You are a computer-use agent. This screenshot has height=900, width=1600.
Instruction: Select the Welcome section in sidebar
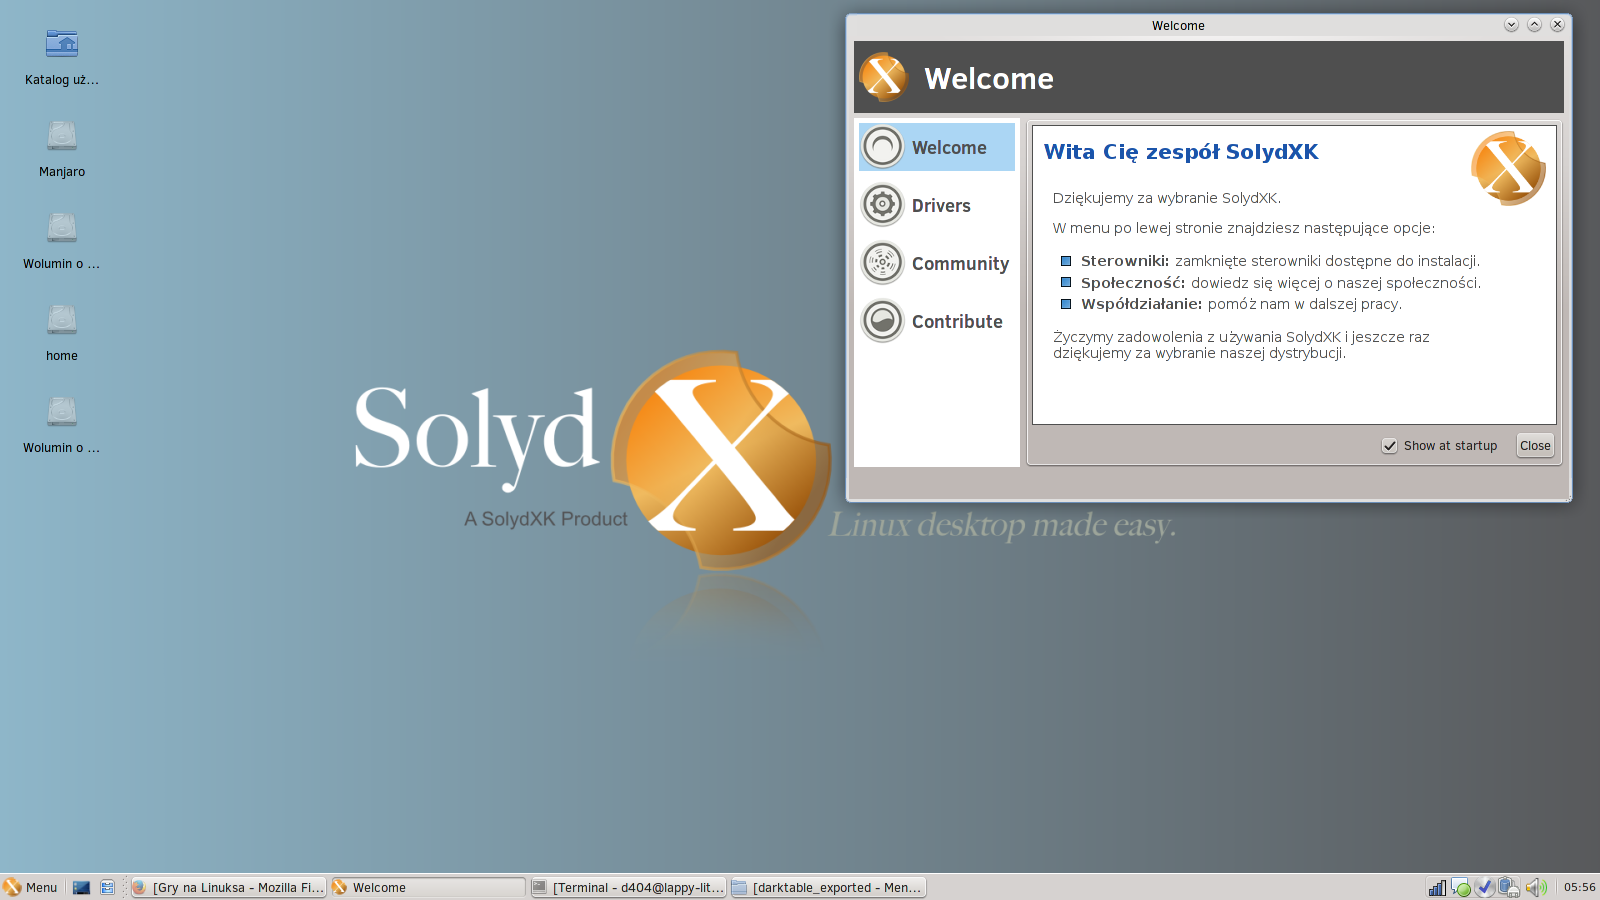937,147
